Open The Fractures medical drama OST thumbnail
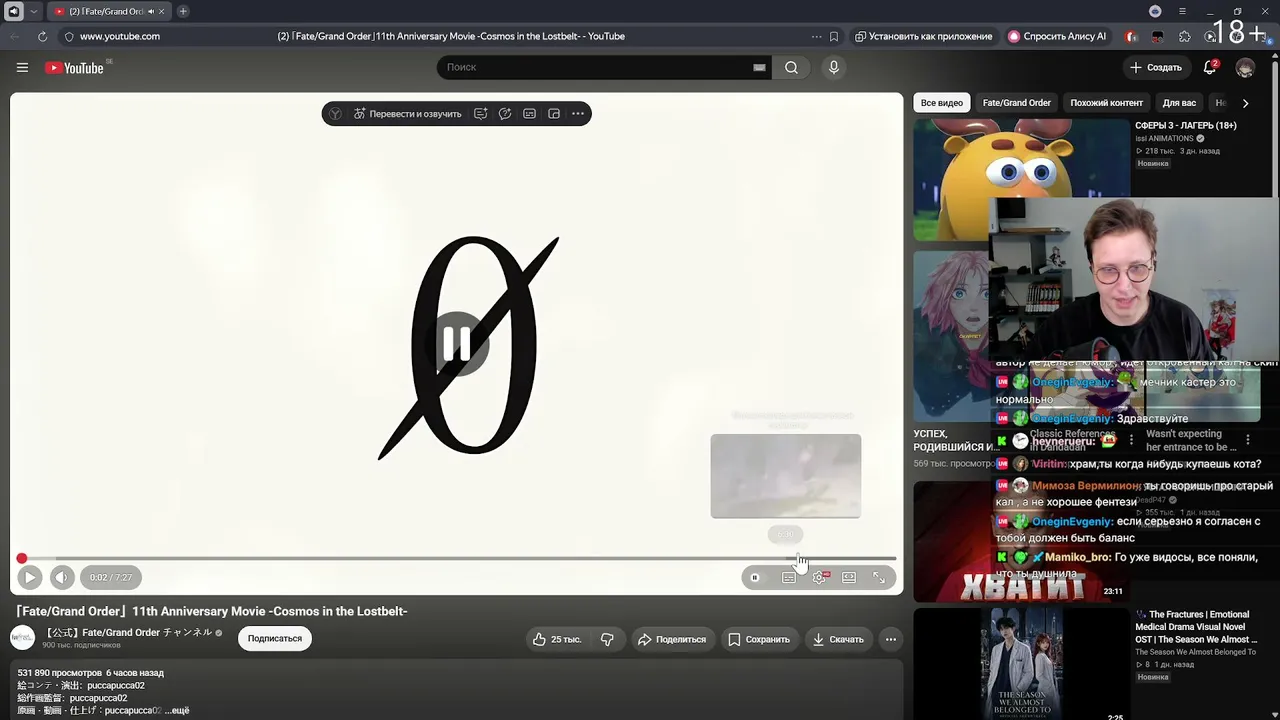The image size is (1280, 720). (x=1021, y=664)
